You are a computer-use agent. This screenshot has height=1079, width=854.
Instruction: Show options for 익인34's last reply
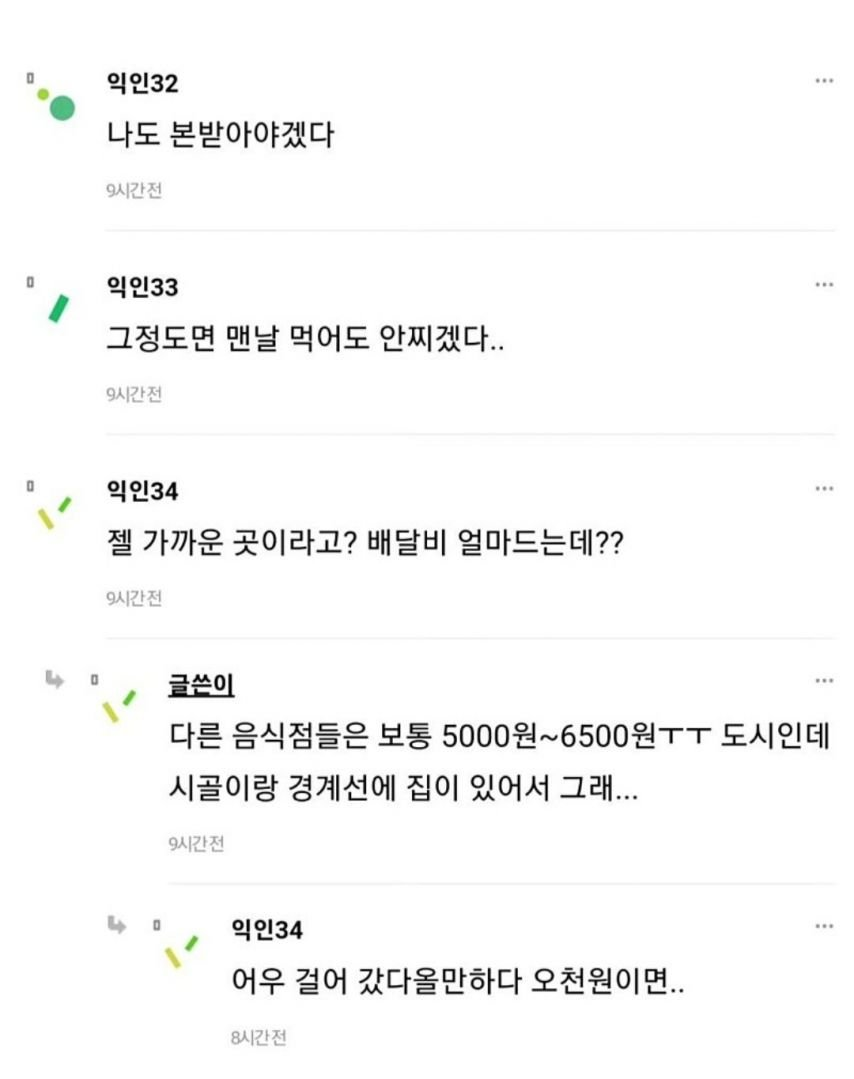824,927
